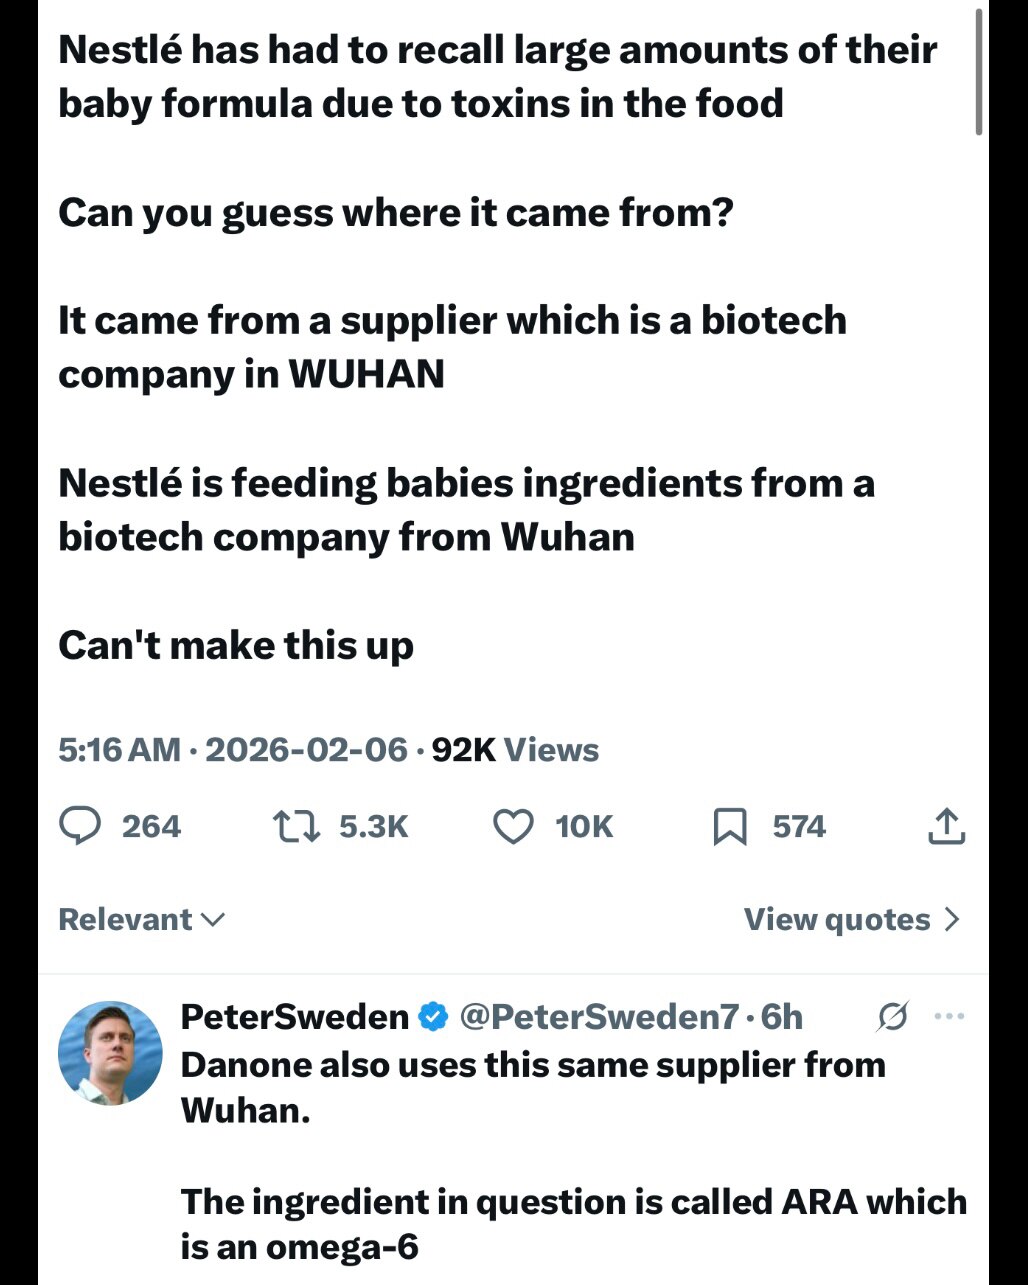Click the 264 replies count
Image resolution: width=1028 pixels, height=1285 pixels.
click(151, 827)
